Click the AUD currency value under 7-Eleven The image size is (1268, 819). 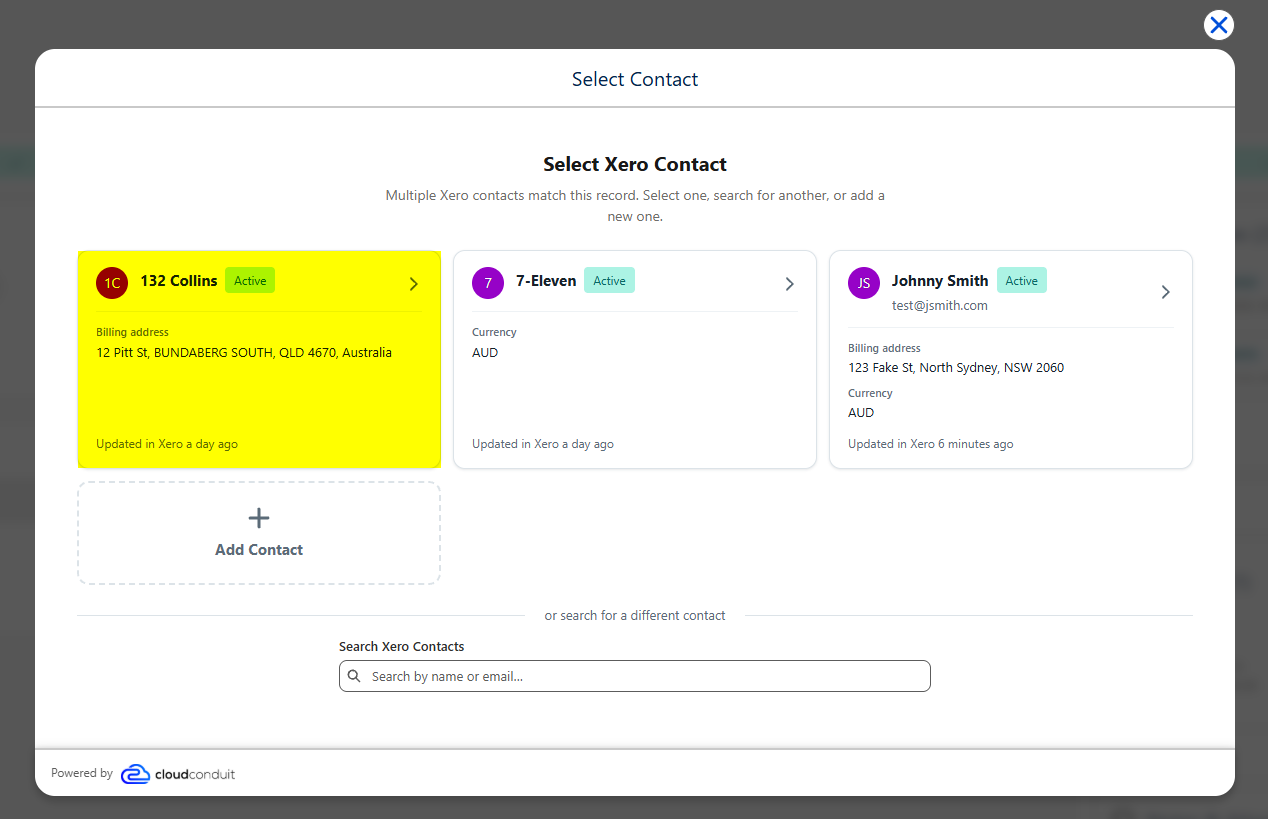pyautogui.click(x=485, y=353)
